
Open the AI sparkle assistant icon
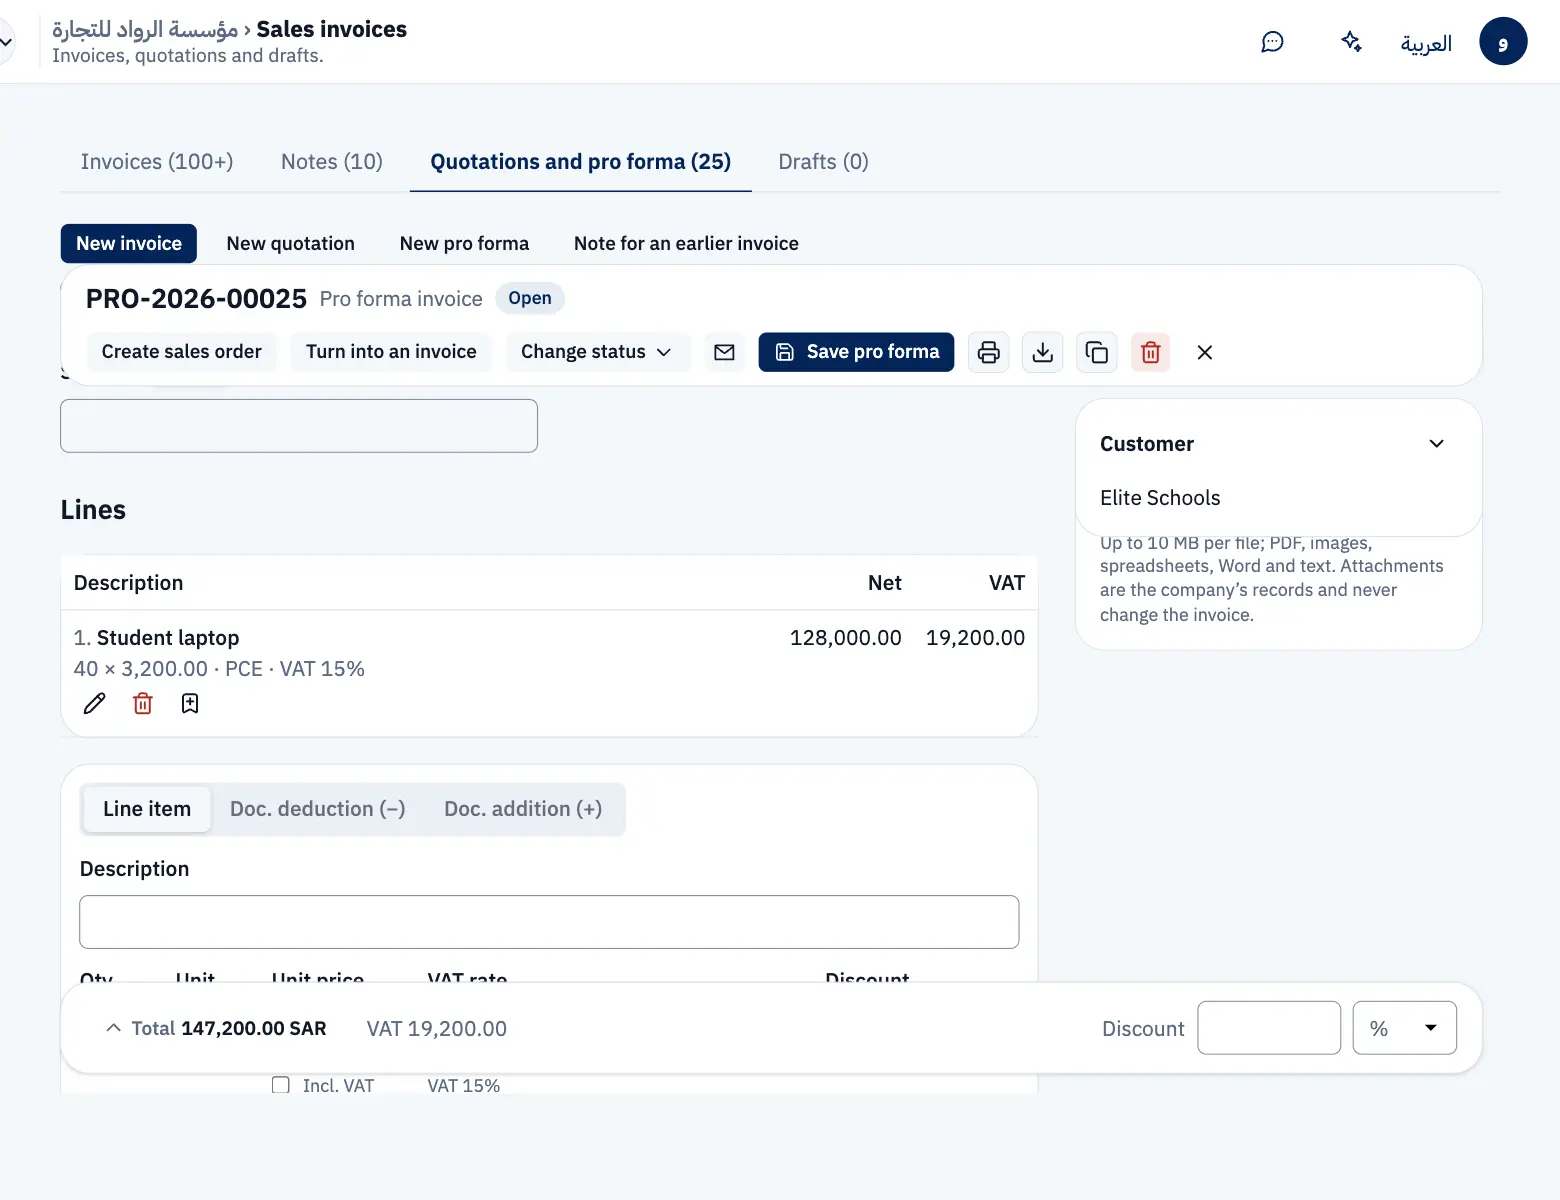pyautogui.click(x=1351, y=42)
